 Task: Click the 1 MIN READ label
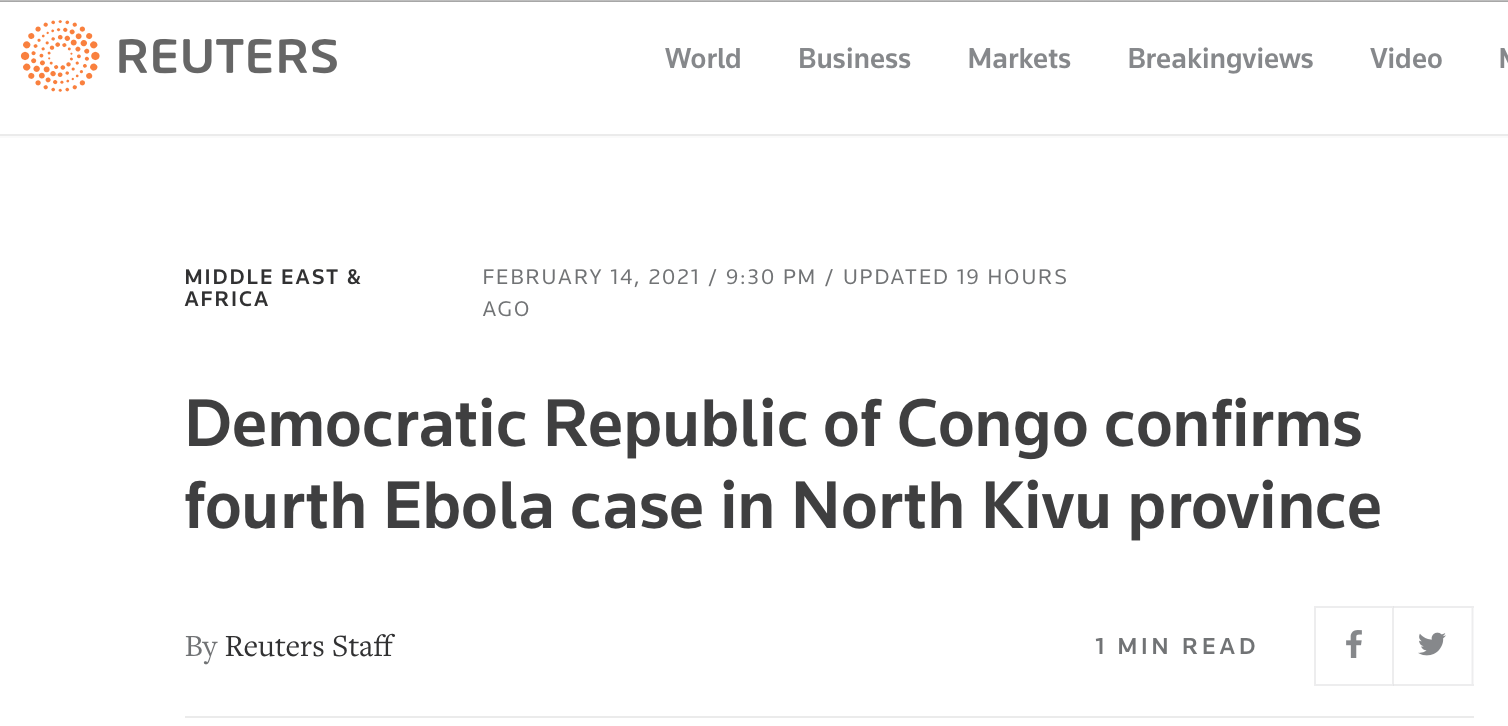point(1175,647)
